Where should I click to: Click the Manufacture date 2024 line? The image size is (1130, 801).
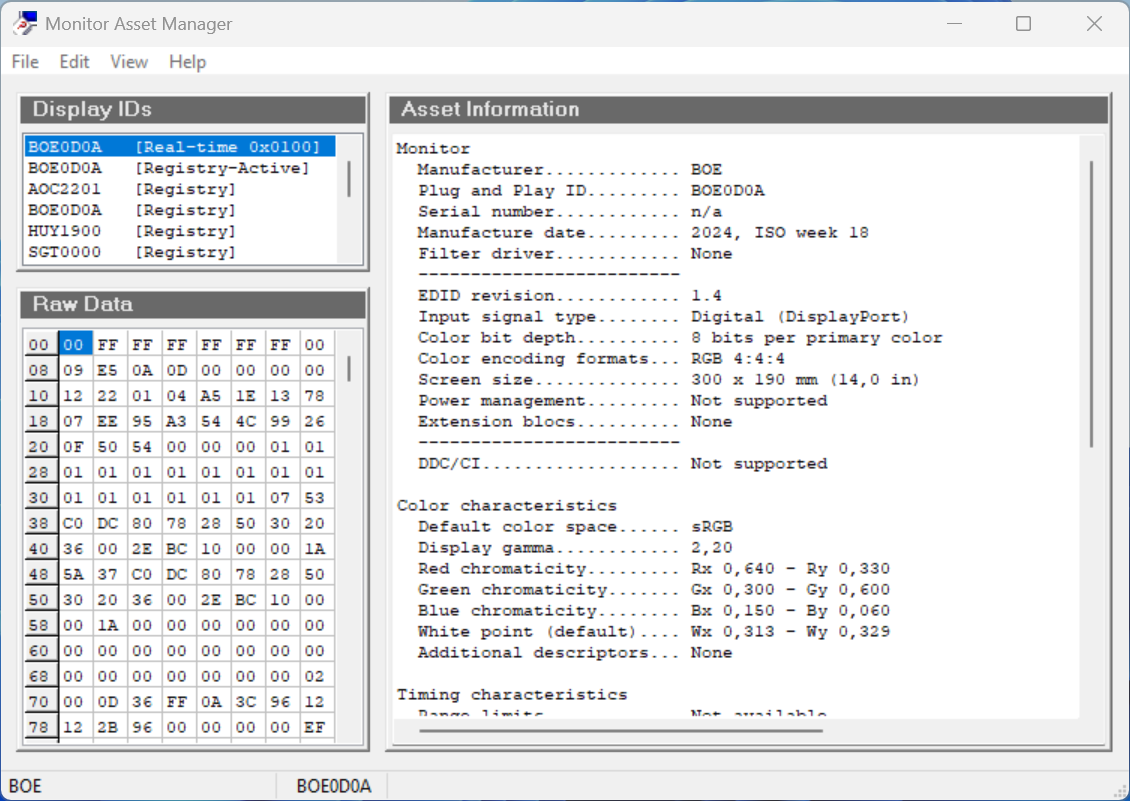tap(643, 233)
